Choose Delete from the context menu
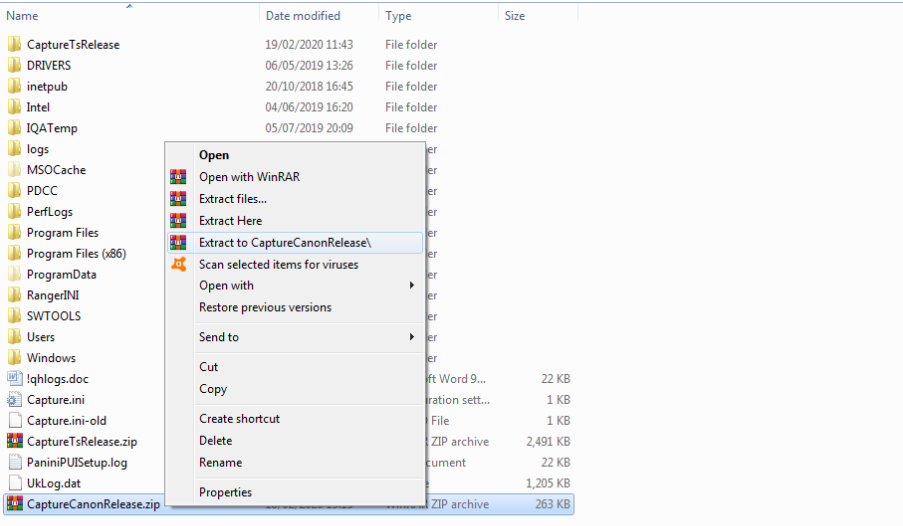Viewport: 903px width, 526px height. (x=295, y=440)
